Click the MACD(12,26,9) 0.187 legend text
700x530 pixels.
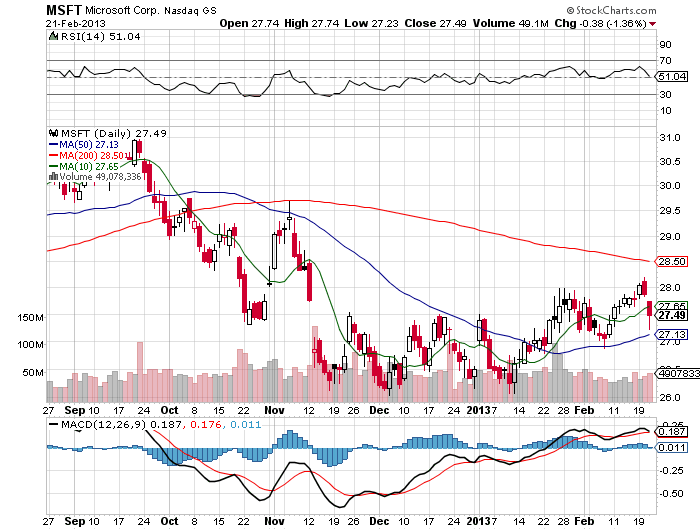pyautogui.click(x=121, y=425)
